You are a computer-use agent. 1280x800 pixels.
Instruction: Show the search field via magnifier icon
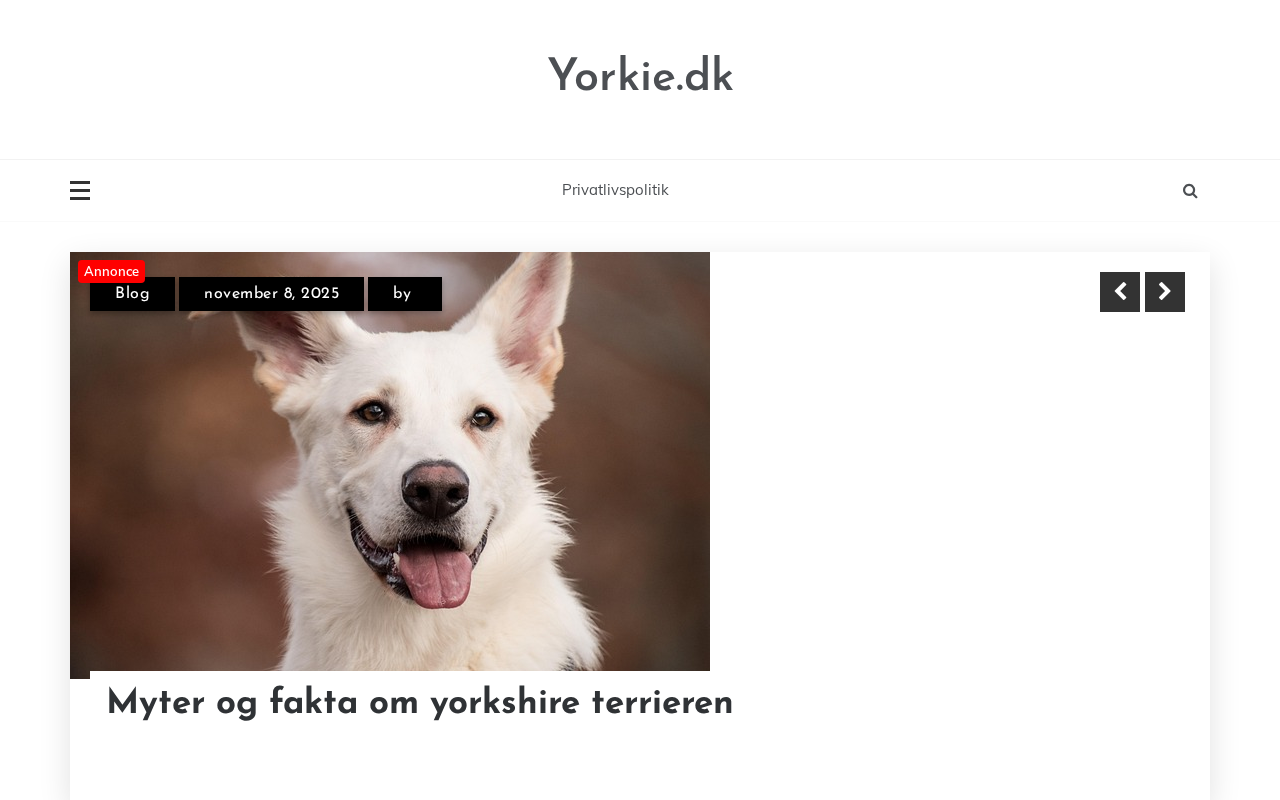click(x=1190, y=191)
